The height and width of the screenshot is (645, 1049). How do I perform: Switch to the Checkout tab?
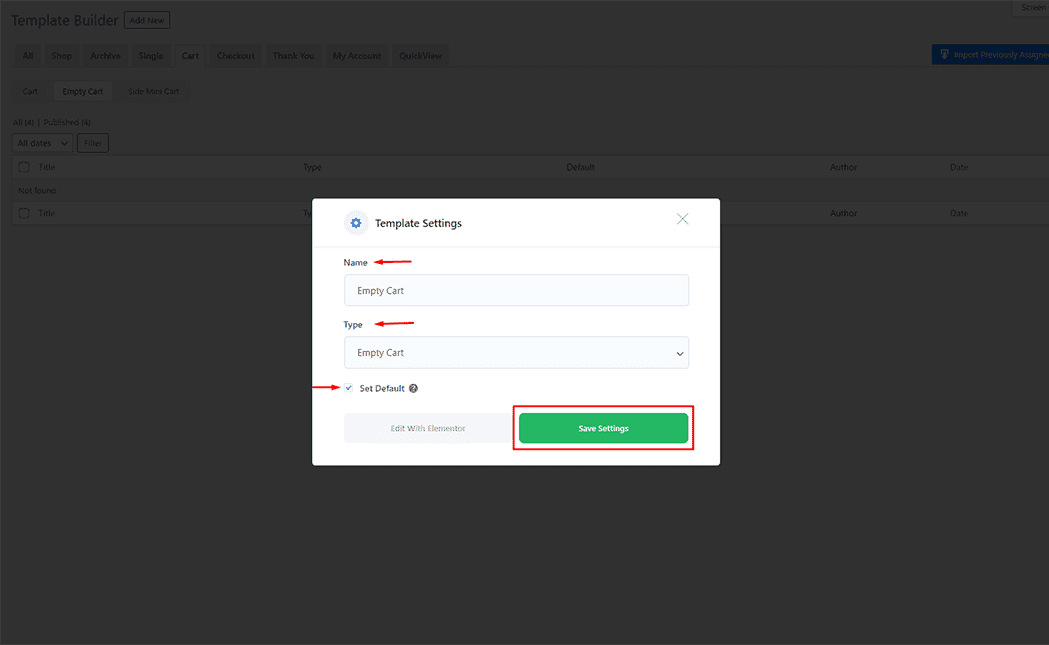click(x=235, y=55)
